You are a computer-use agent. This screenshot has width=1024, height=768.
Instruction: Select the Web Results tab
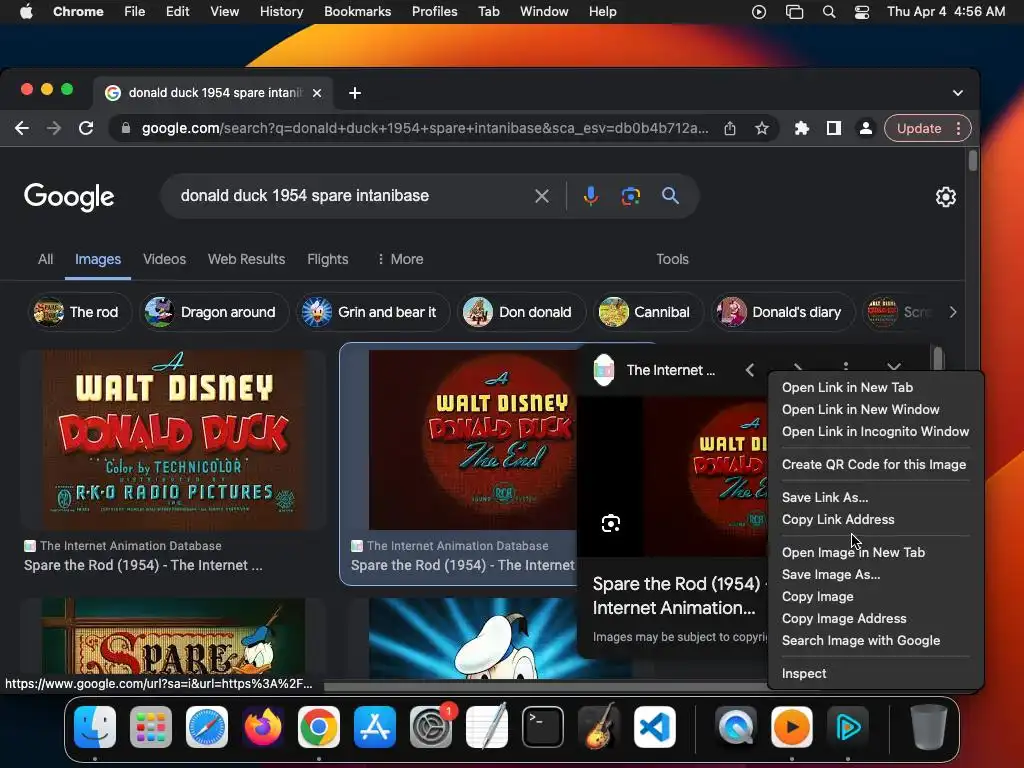coord(246,259)
